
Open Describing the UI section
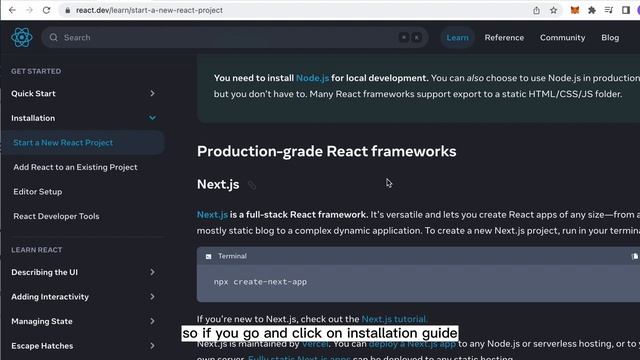[44, 272]
